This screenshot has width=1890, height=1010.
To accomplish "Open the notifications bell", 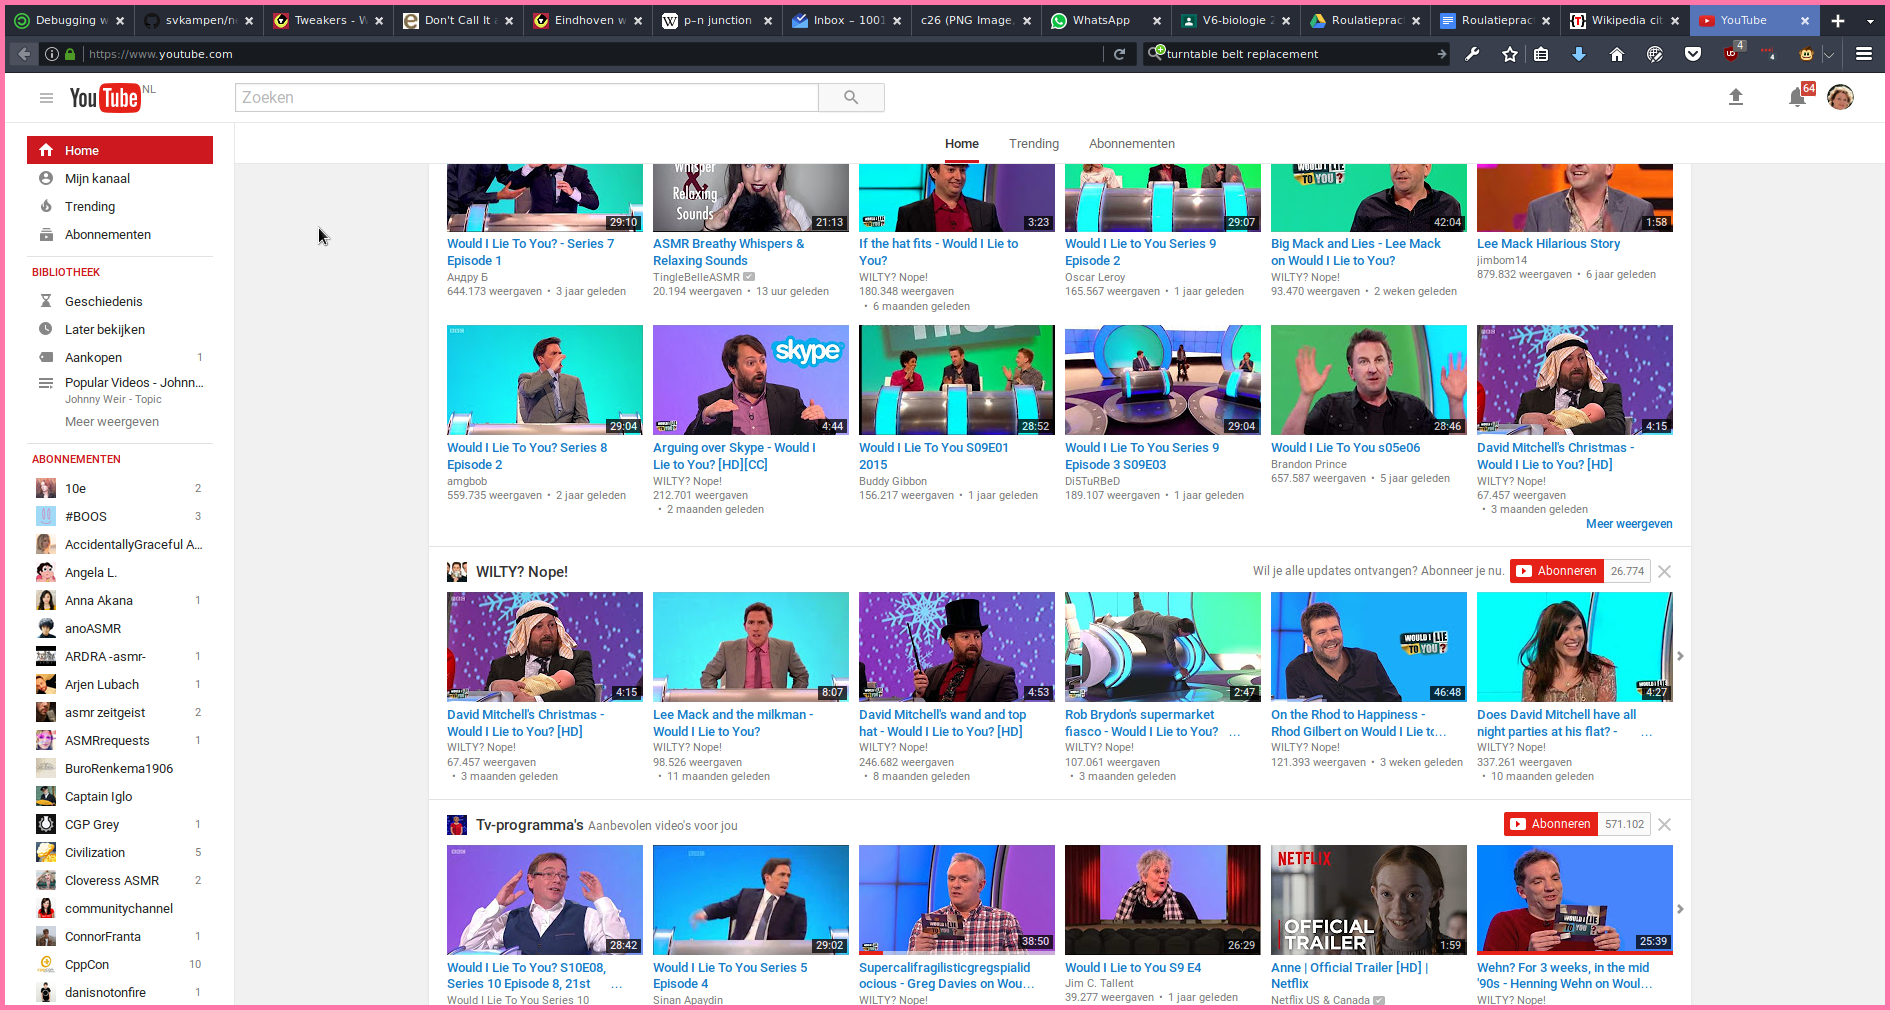I will coord(1797,97).
